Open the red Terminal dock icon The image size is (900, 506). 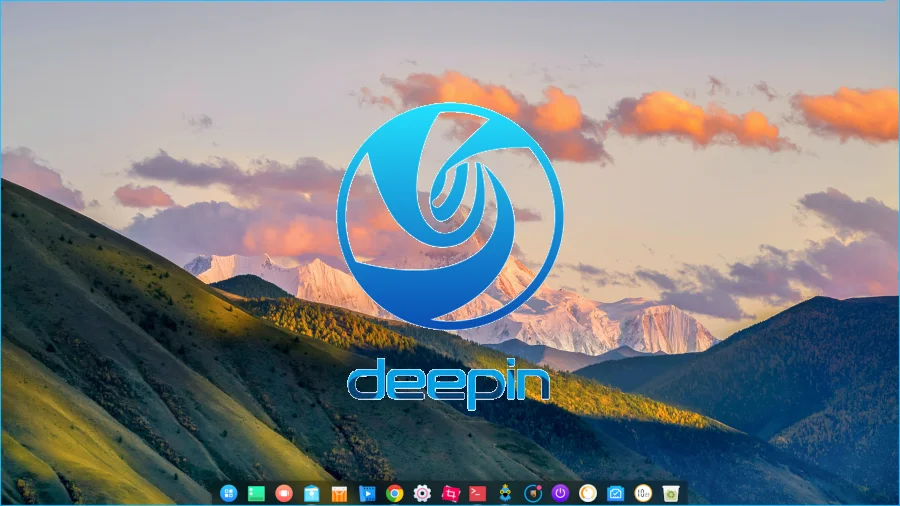[x=478, y=493]
